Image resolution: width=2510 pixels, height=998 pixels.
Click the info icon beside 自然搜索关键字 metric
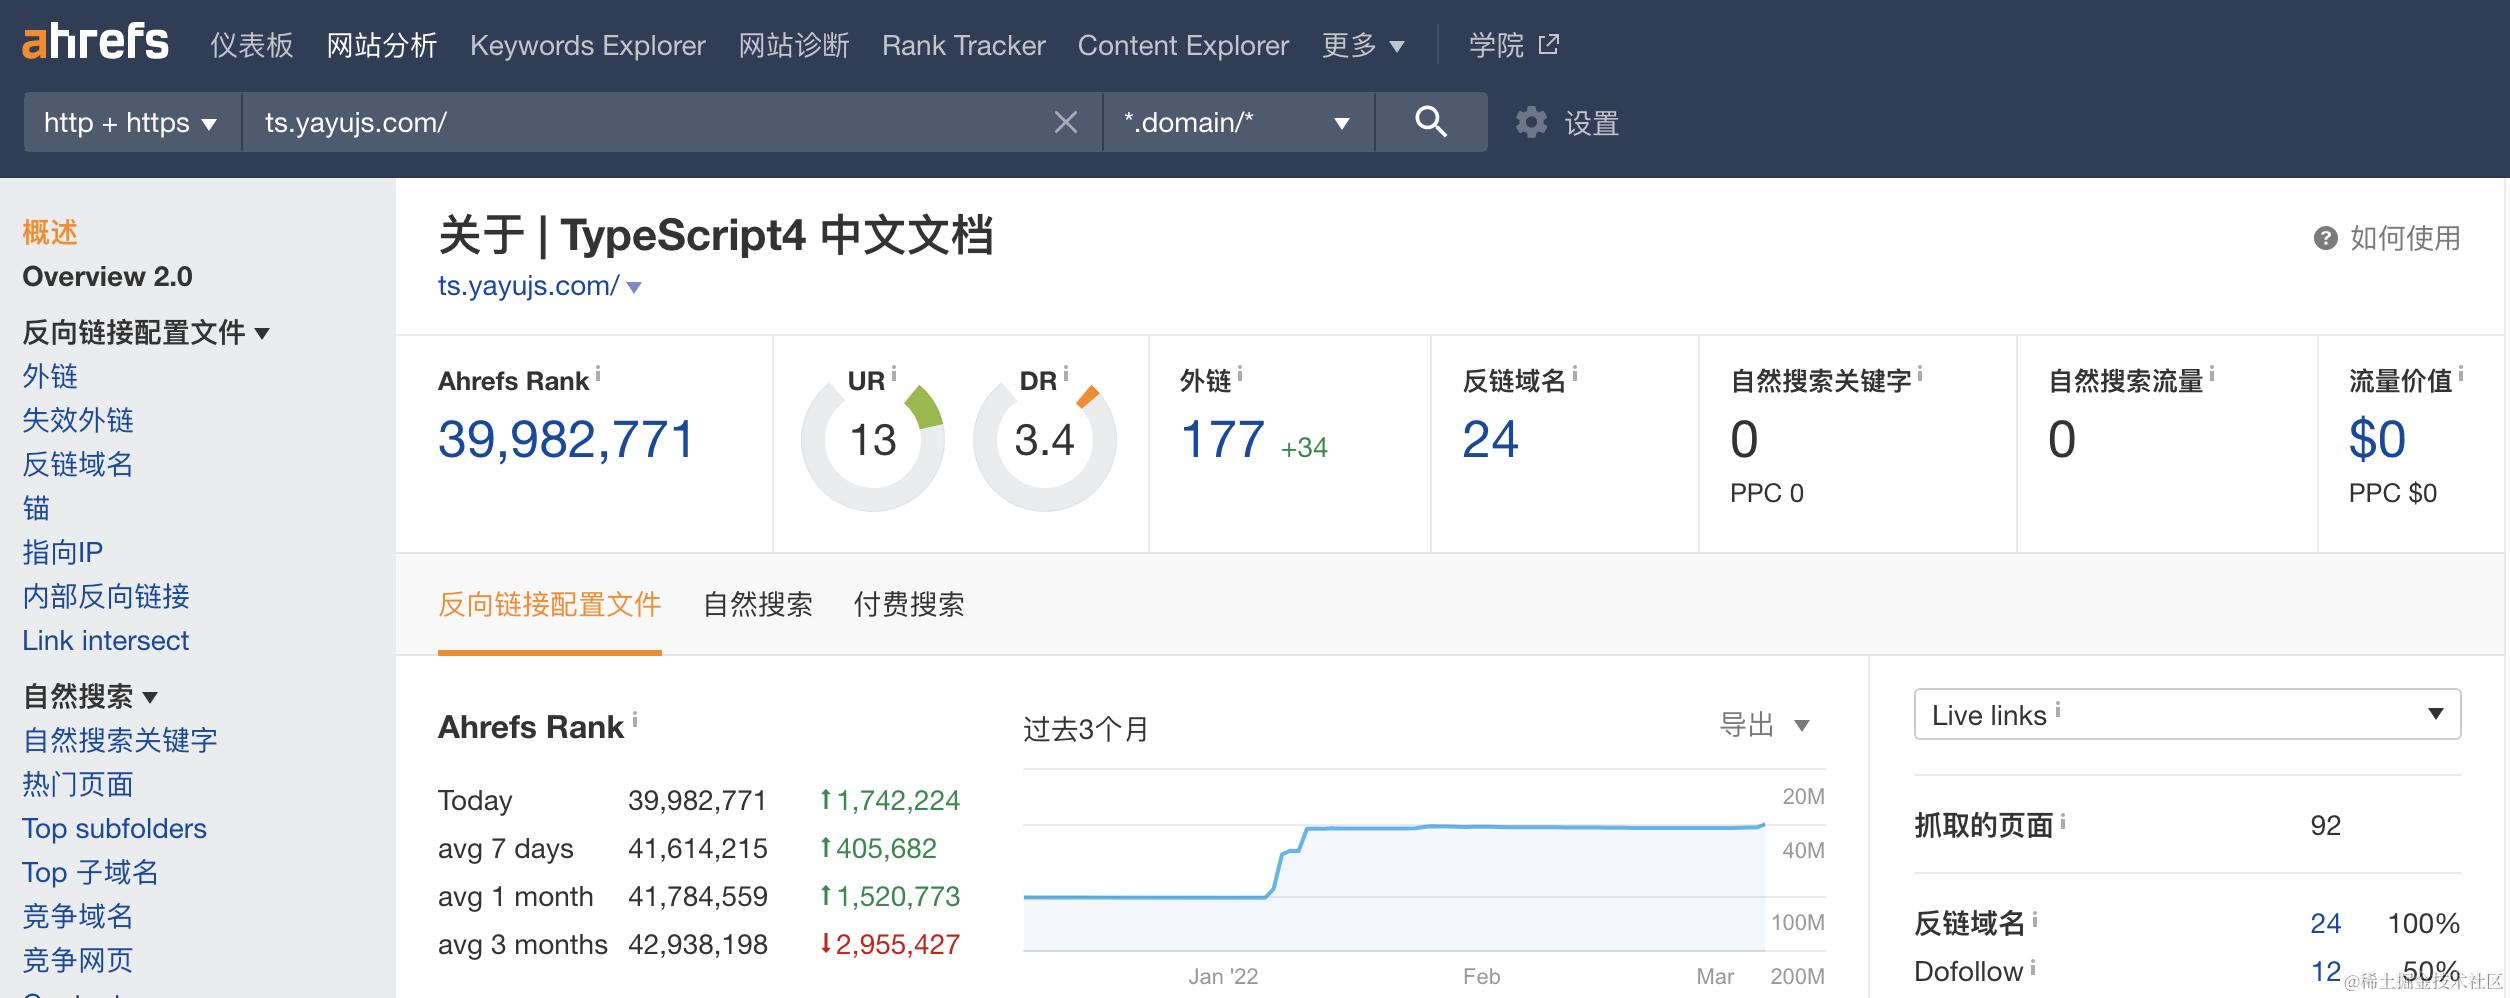click(1920, 374)
